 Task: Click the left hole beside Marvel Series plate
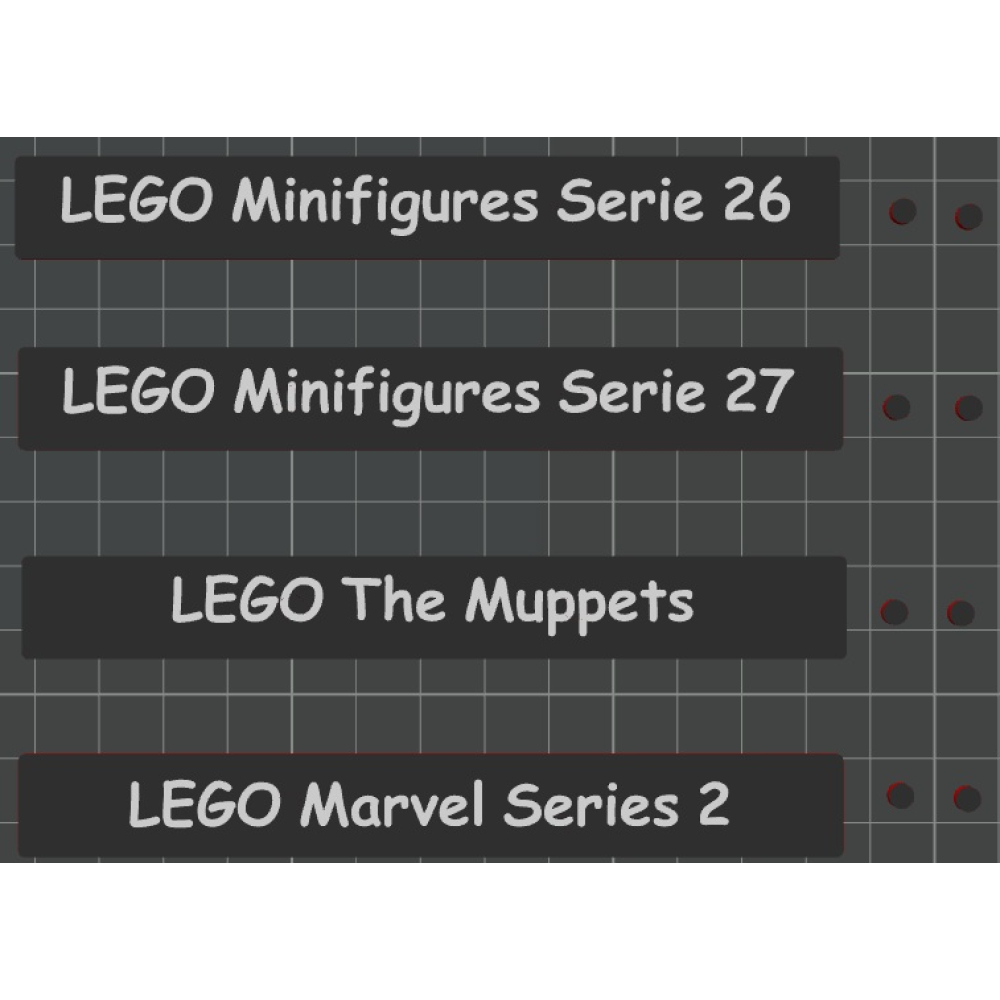(x=900, y=795)
